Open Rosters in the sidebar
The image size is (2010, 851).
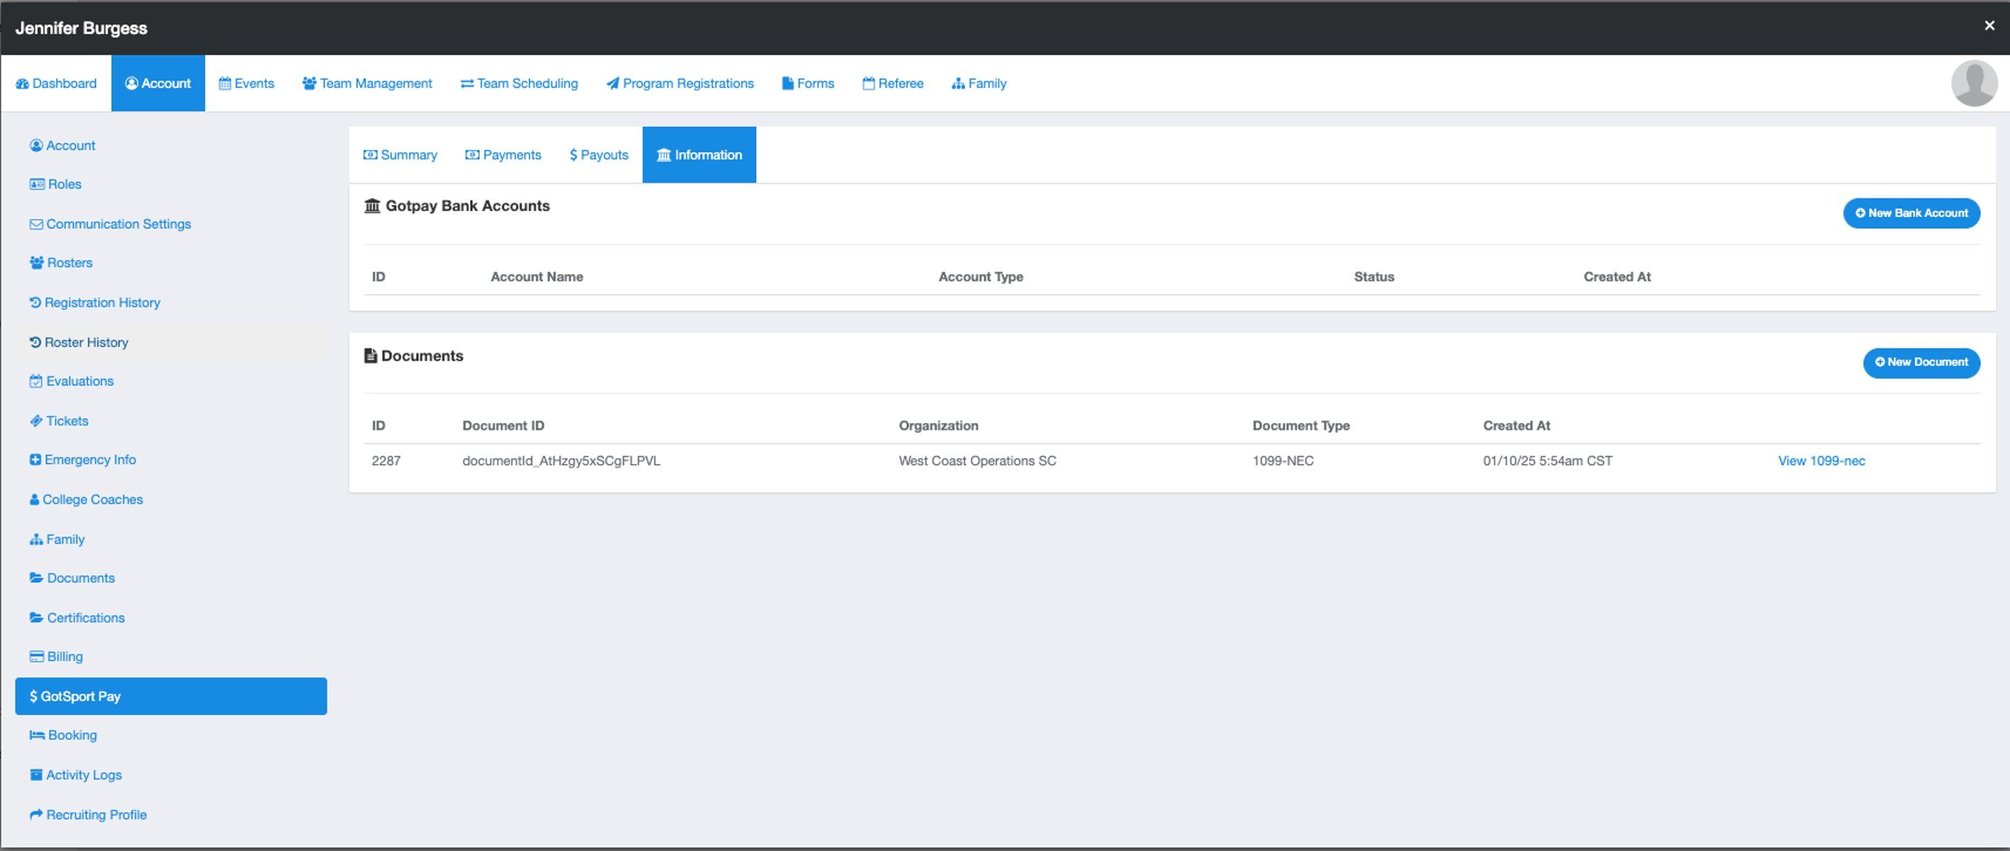[x=61, y=263]
